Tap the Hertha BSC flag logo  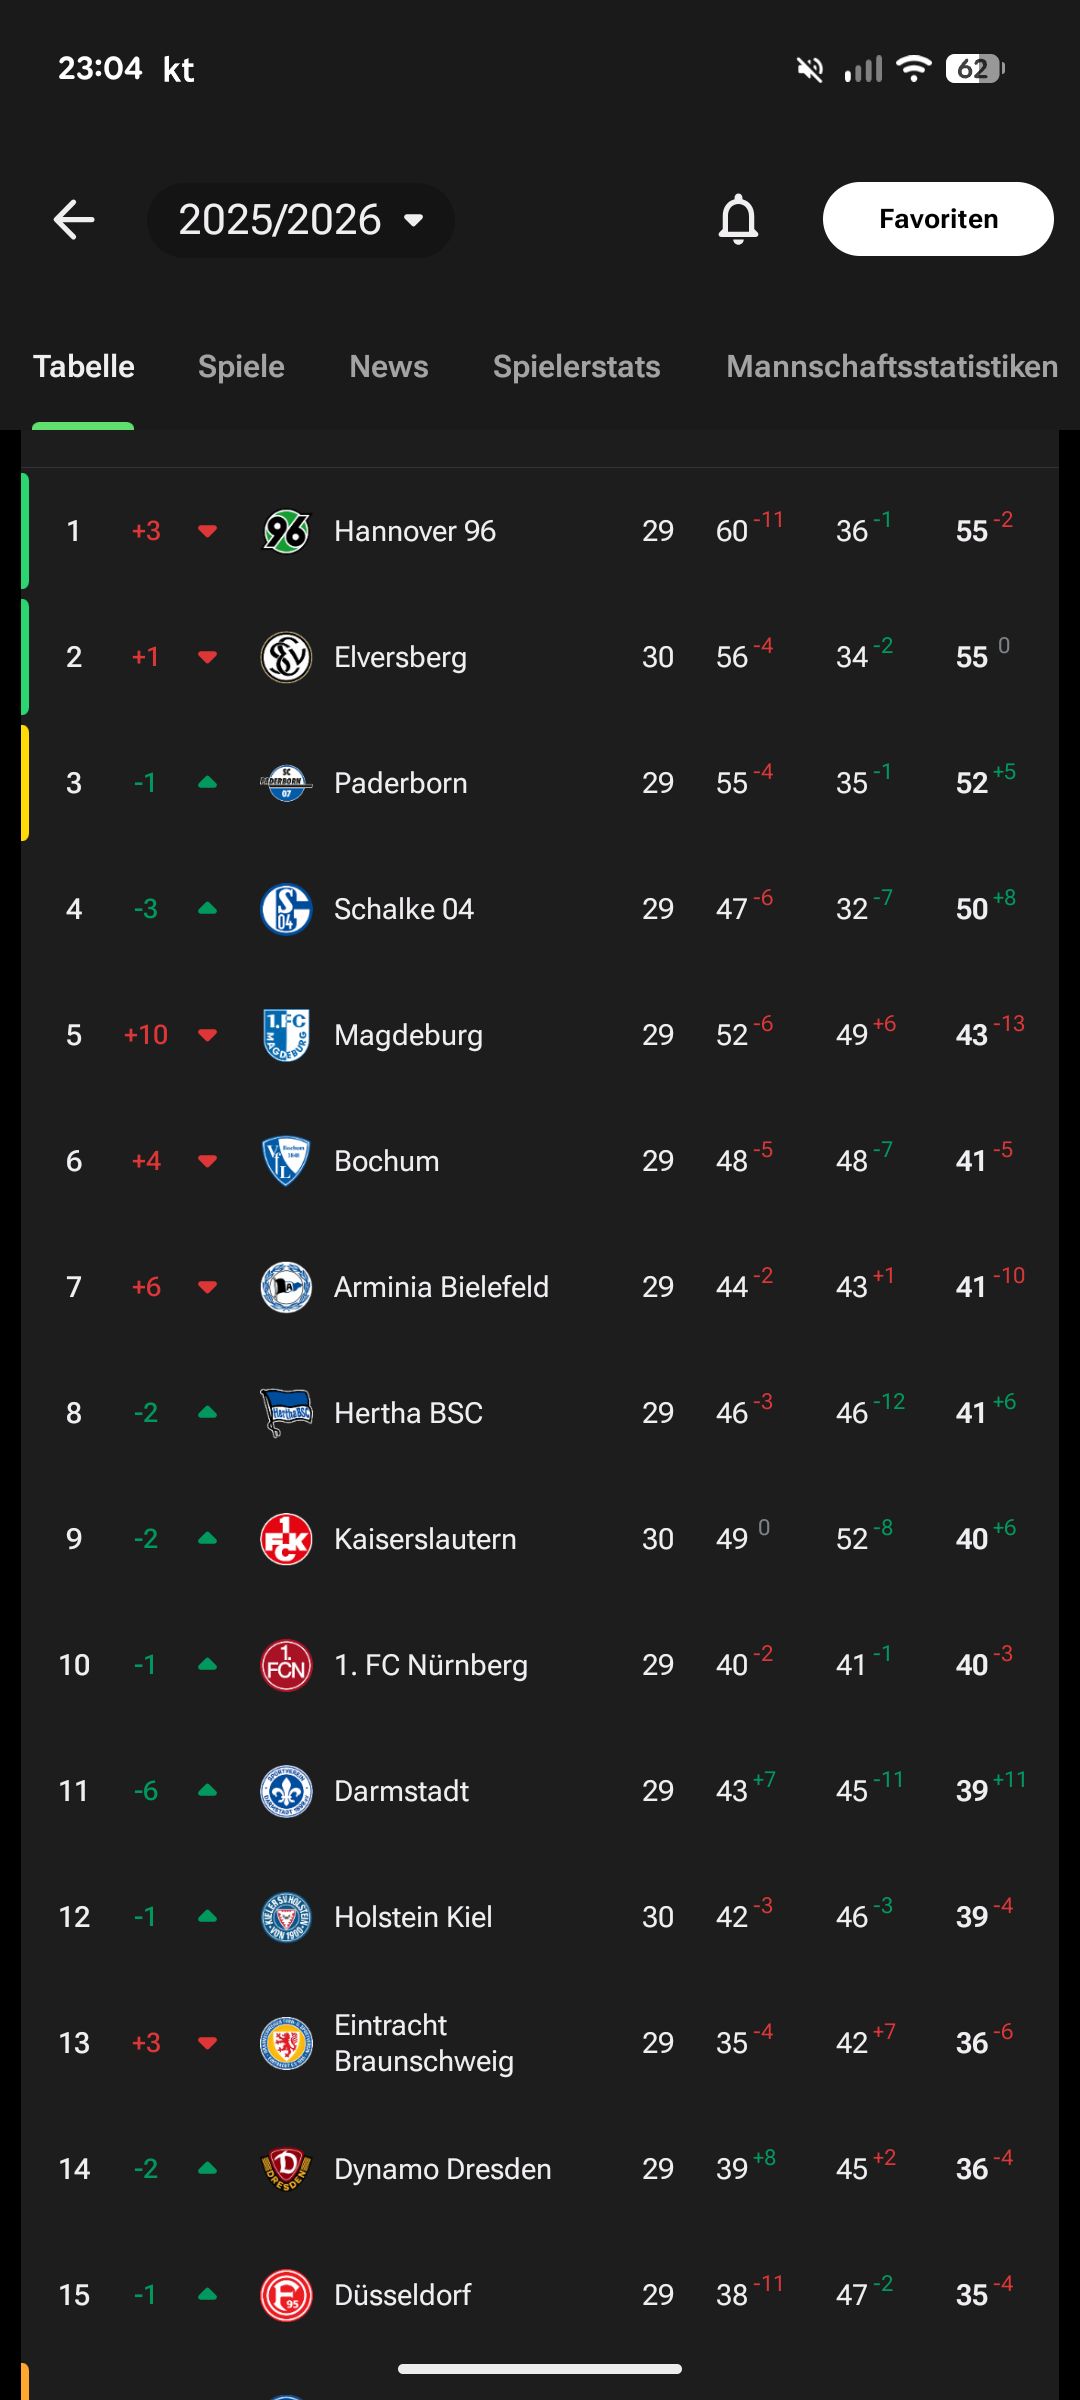(x=286, y=1413)
